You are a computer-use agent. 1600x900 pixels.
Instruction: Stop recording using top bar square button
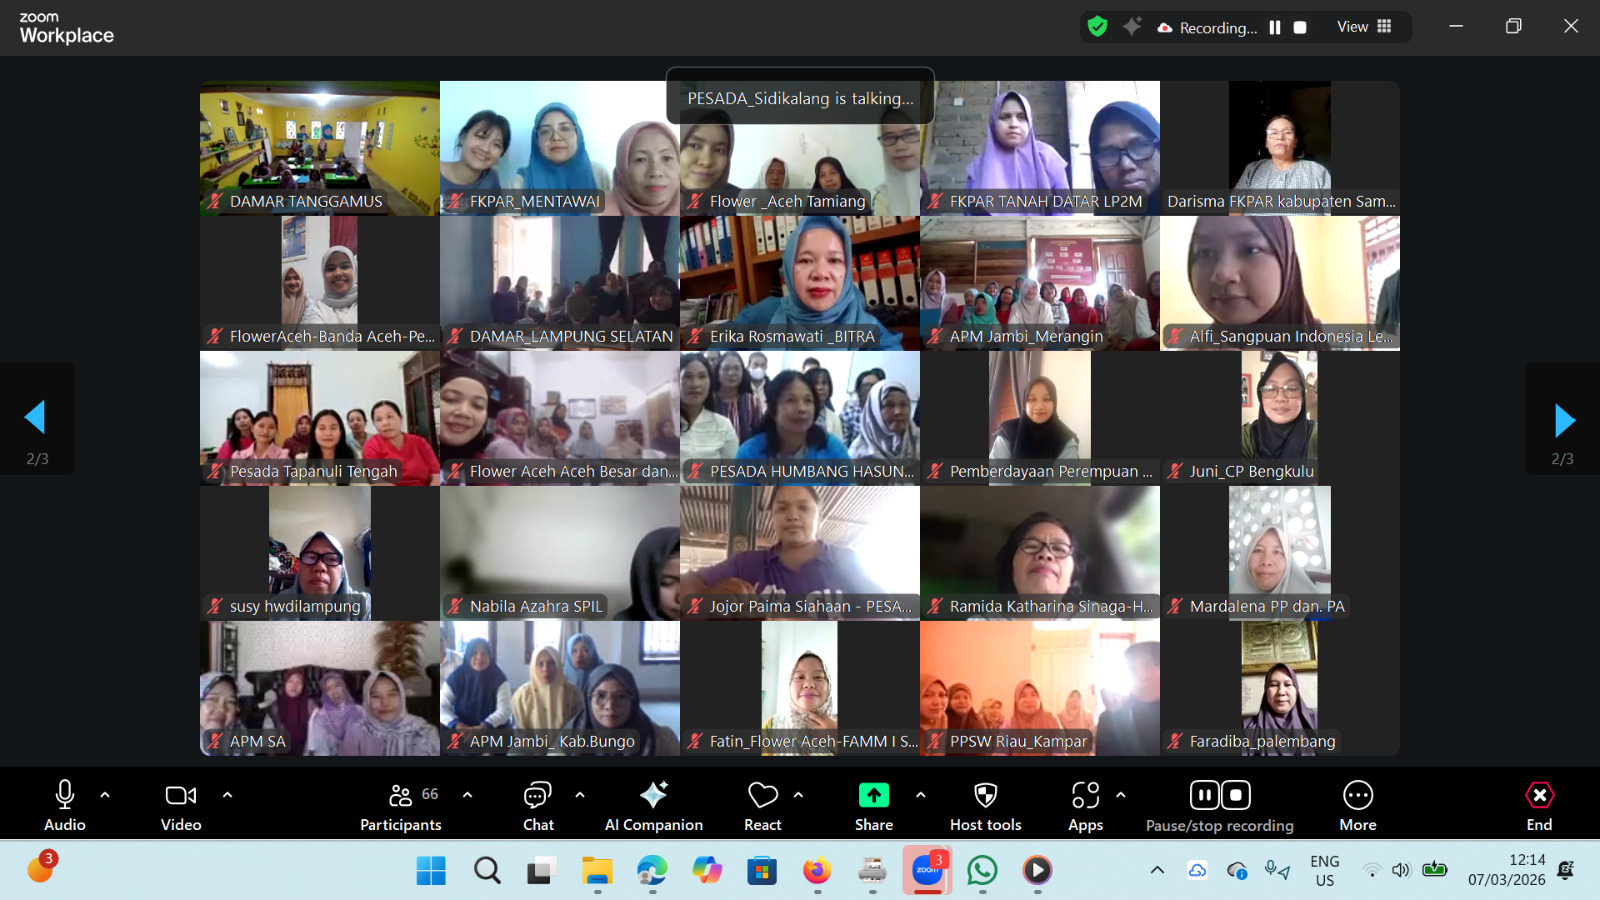point(1300,28)
